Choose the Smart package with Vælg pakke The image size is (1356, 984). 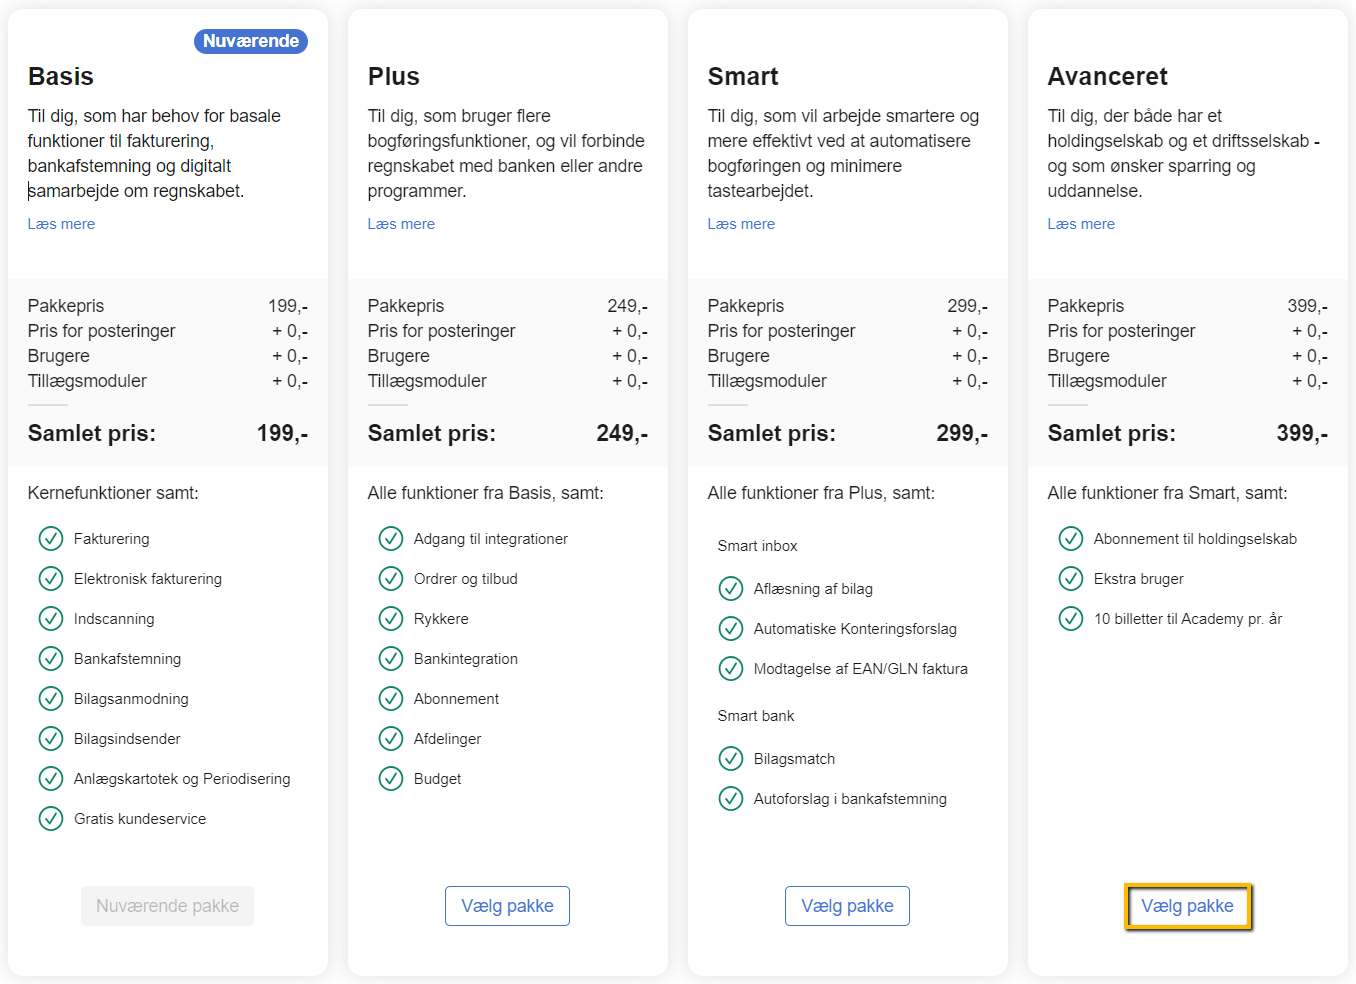(847, 906)
